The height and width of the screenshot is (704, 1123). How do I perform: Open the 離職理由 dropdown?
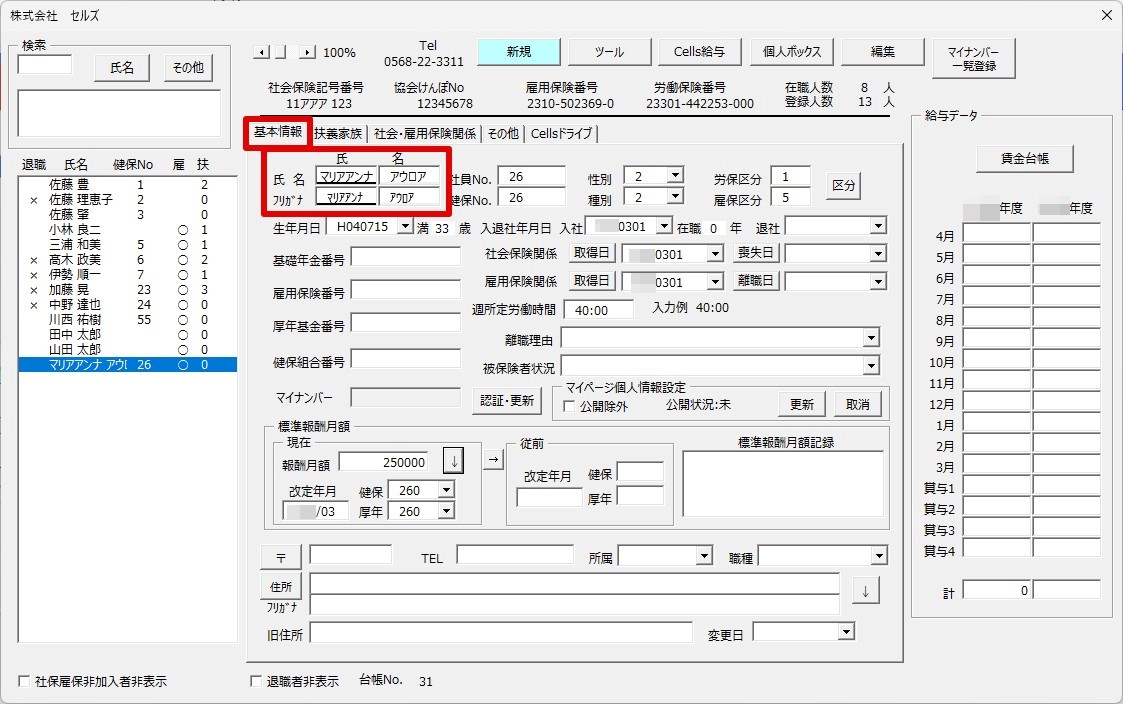click(871, 338)
